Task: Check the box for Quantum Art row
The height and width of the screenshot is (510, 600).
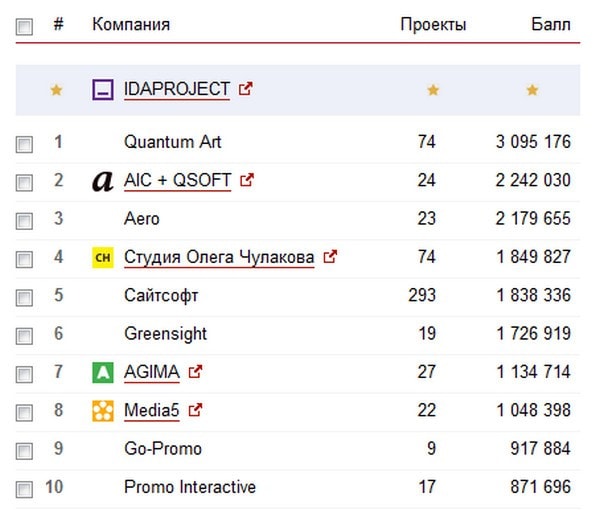Action: pos(24,144)
